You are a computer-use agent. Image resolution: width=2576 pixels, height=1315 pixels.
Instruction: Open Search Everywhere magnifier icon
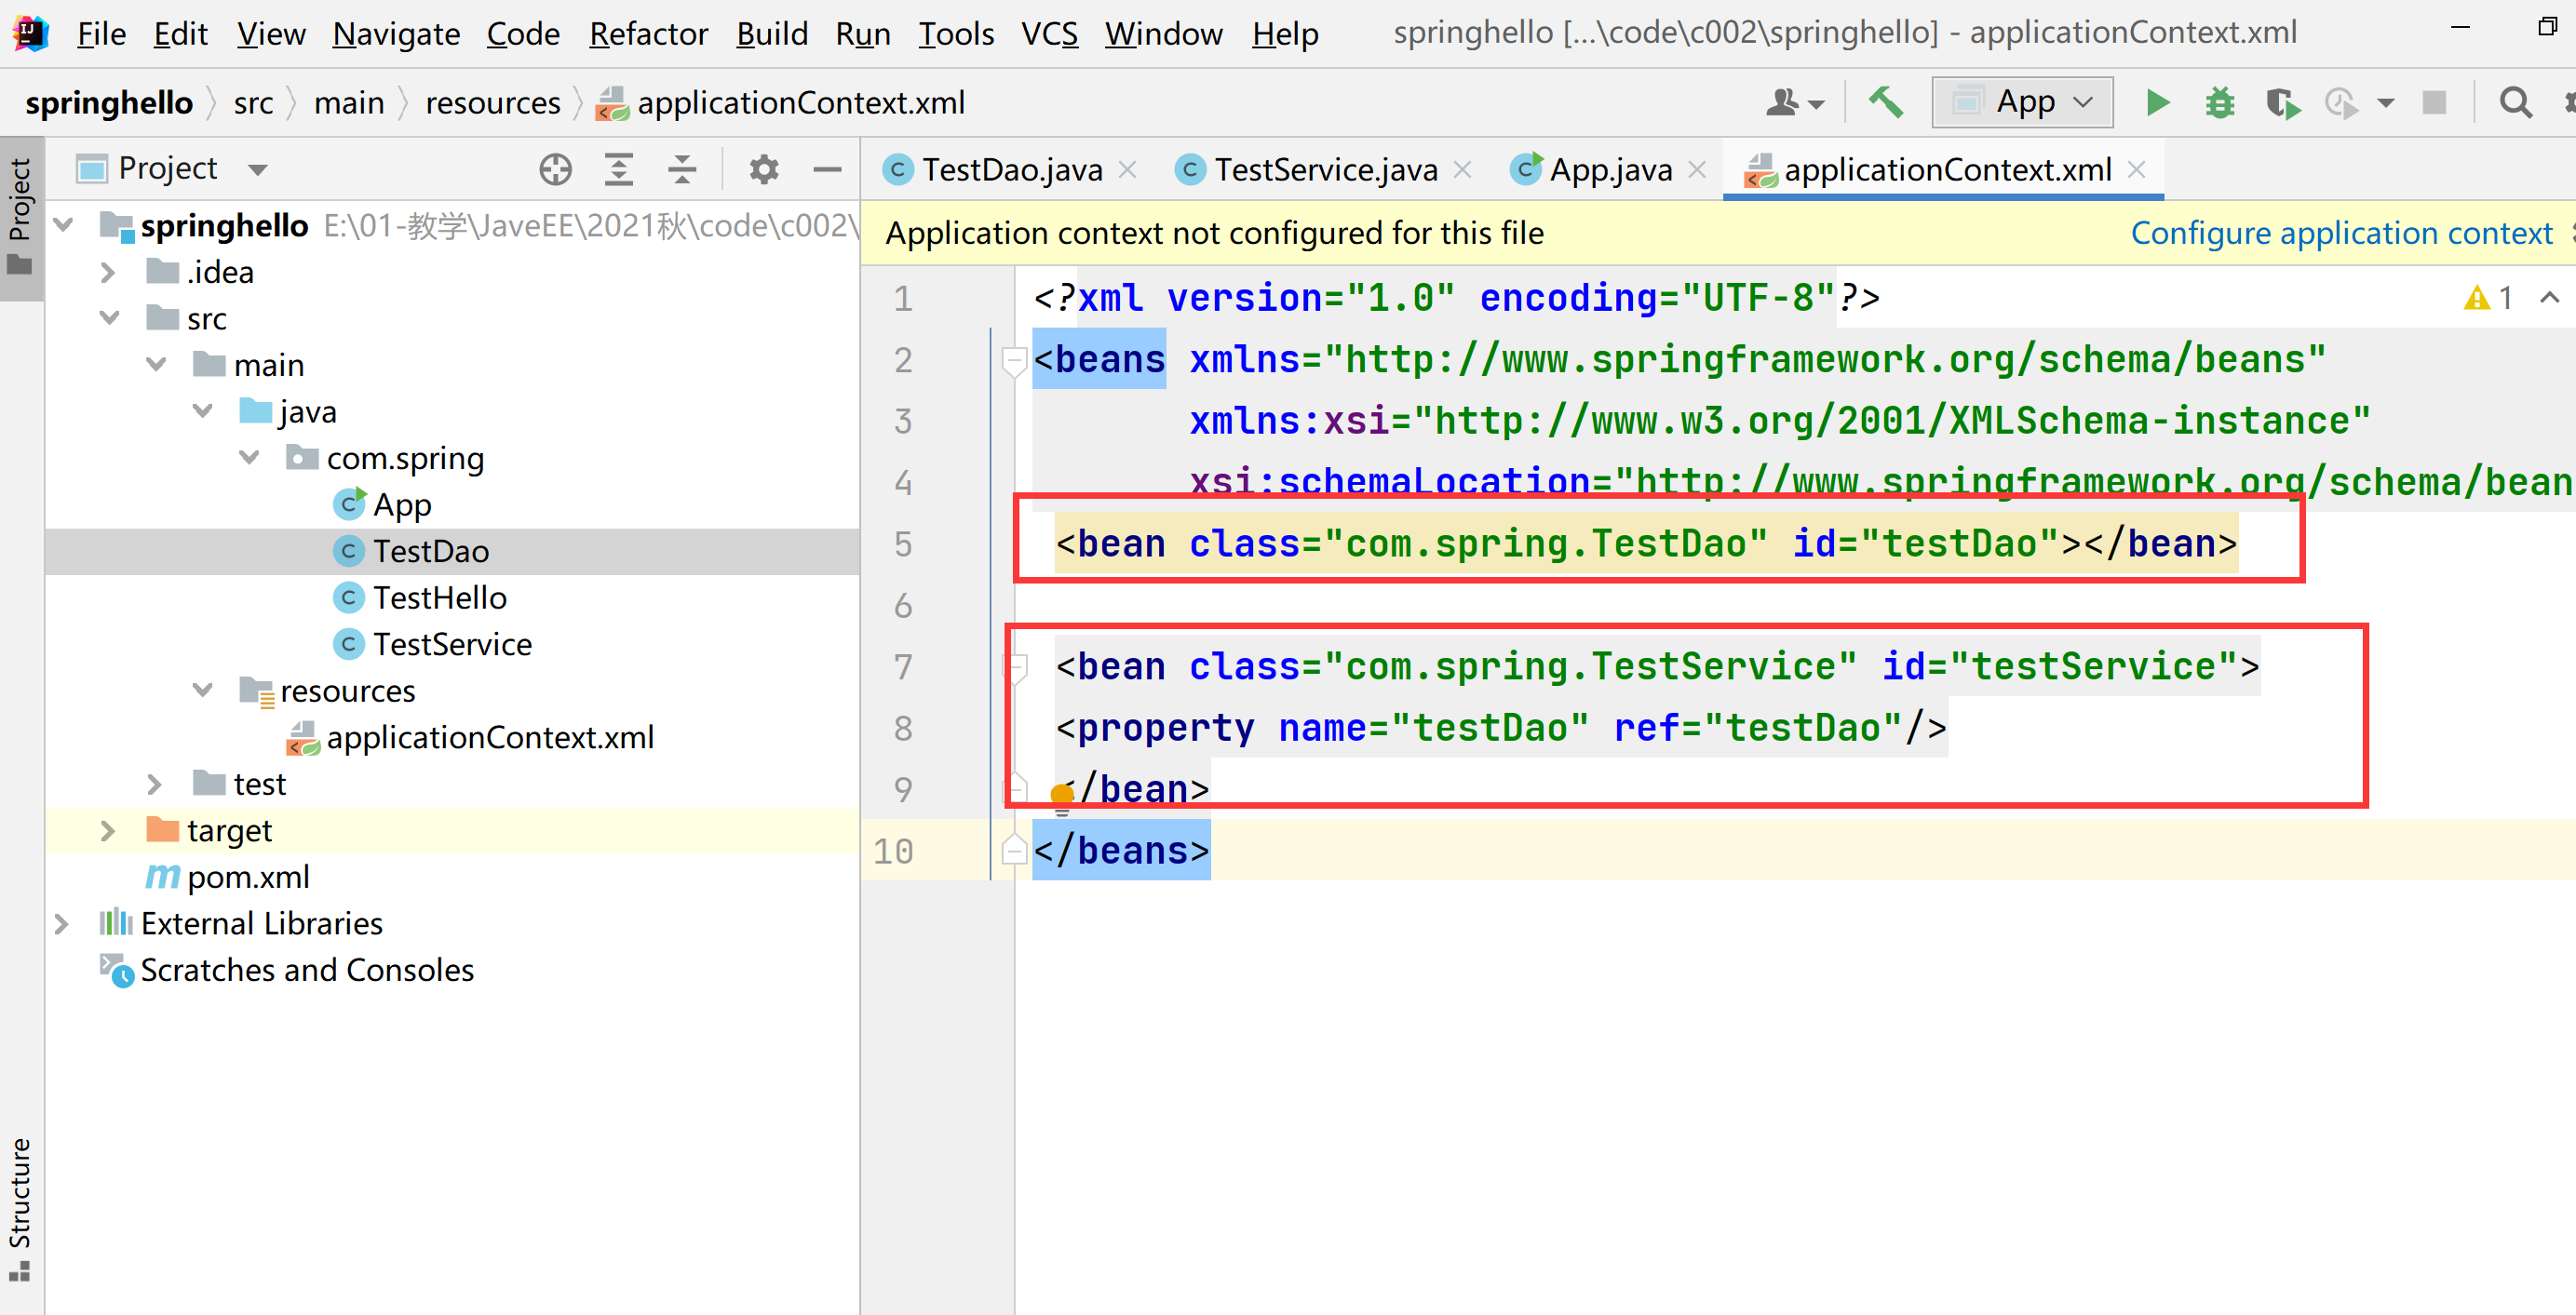(x=2515, y=102)
